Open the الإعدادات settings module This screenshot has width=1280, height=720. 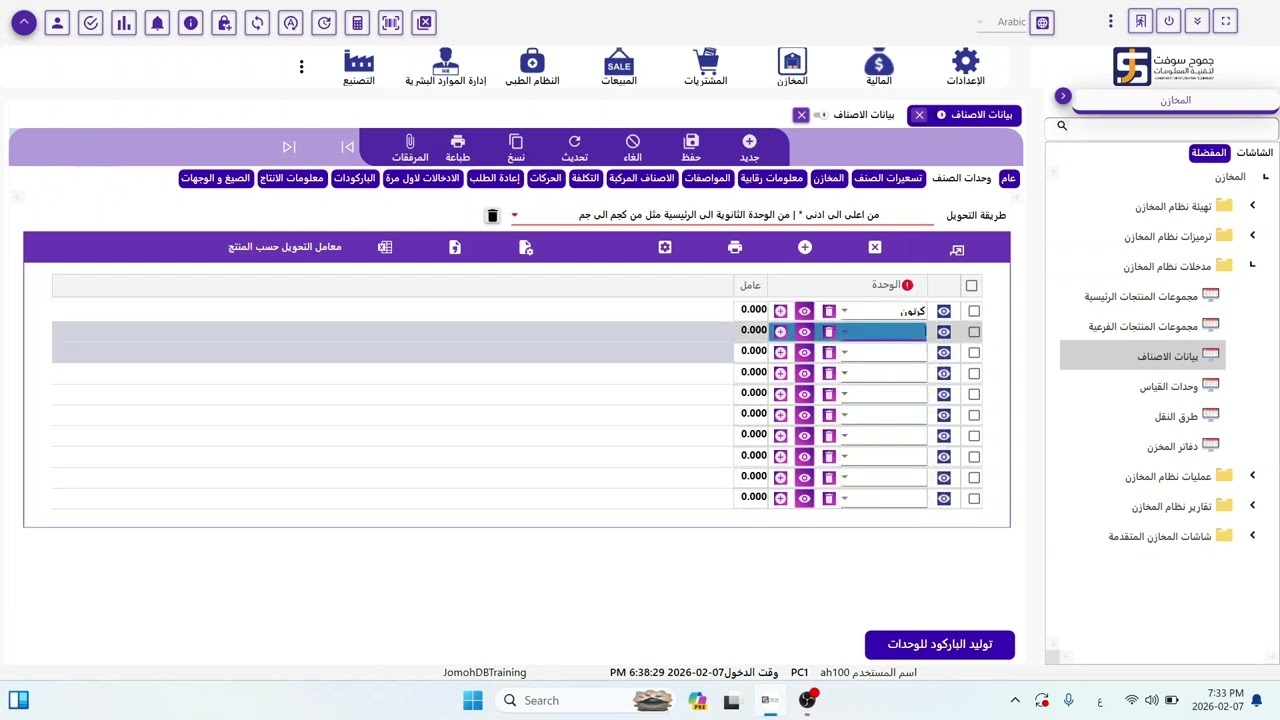[966, 67]
